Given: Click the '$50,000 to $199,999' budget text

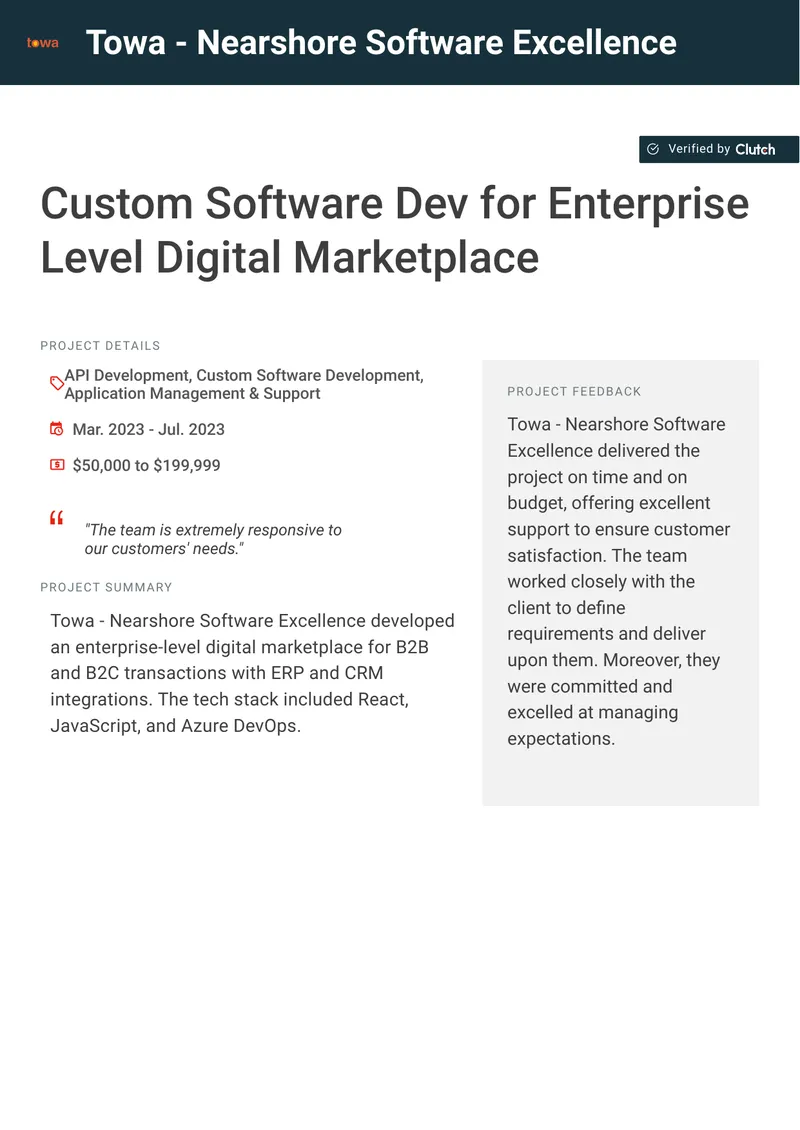Looking at the screenshot, I should coord(146,466).
